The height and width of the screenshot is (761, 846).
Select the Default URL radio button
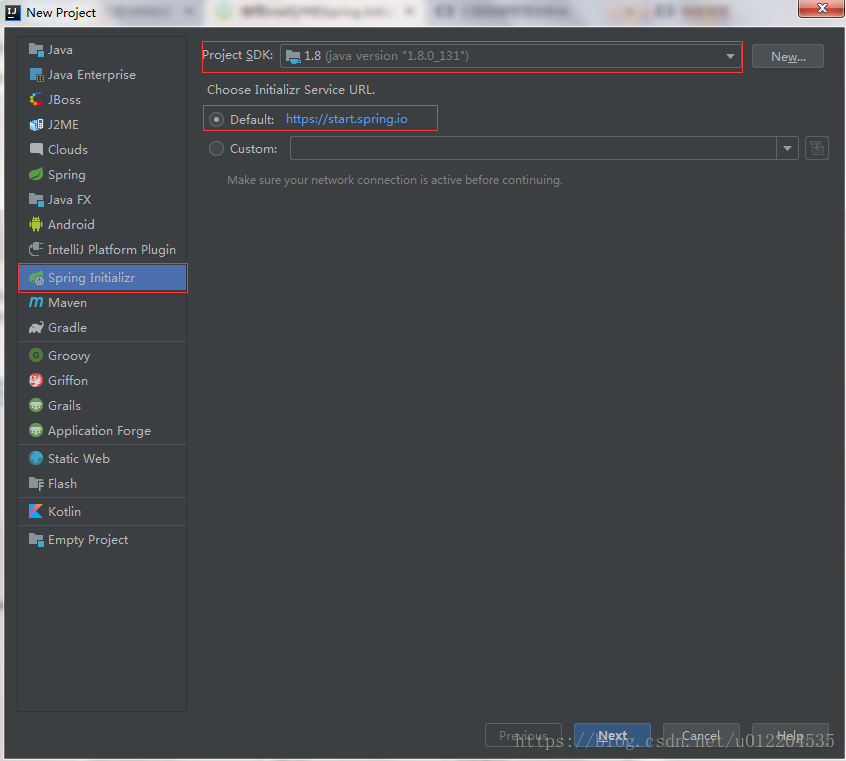click(216, 119)
